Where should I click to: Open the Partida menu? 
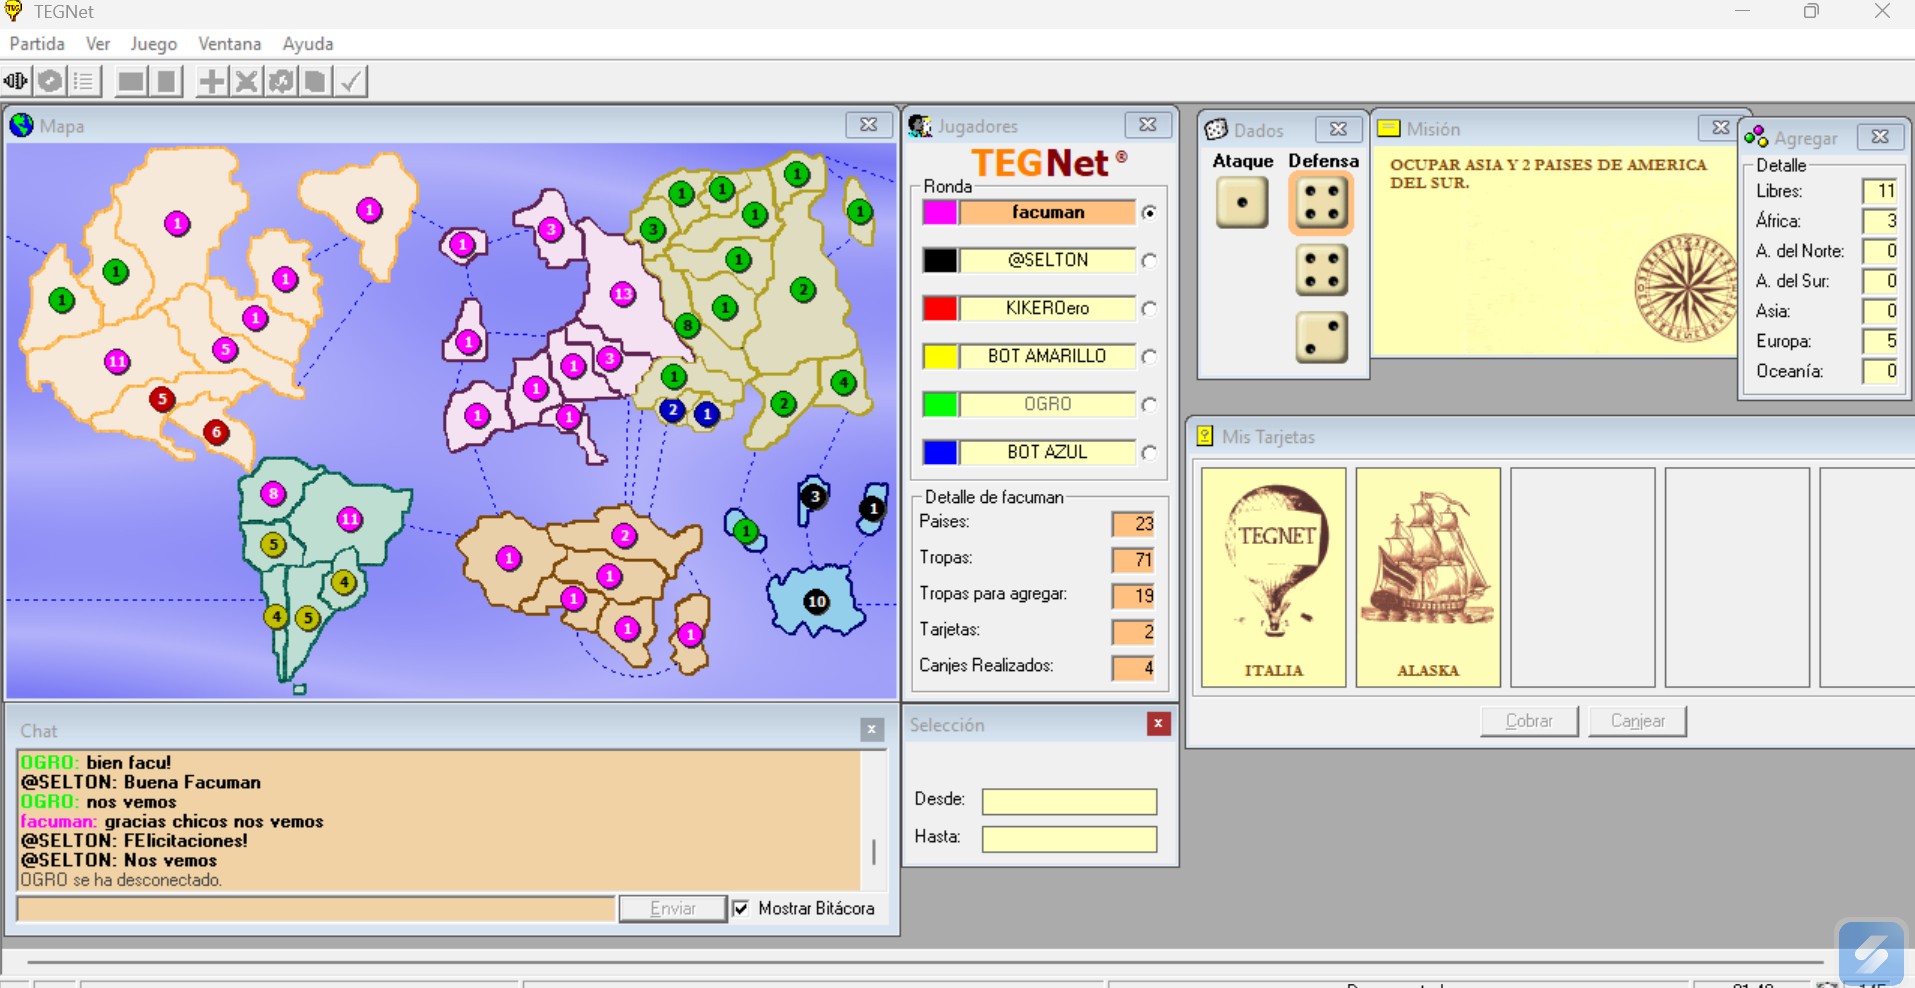pos(37,44)
